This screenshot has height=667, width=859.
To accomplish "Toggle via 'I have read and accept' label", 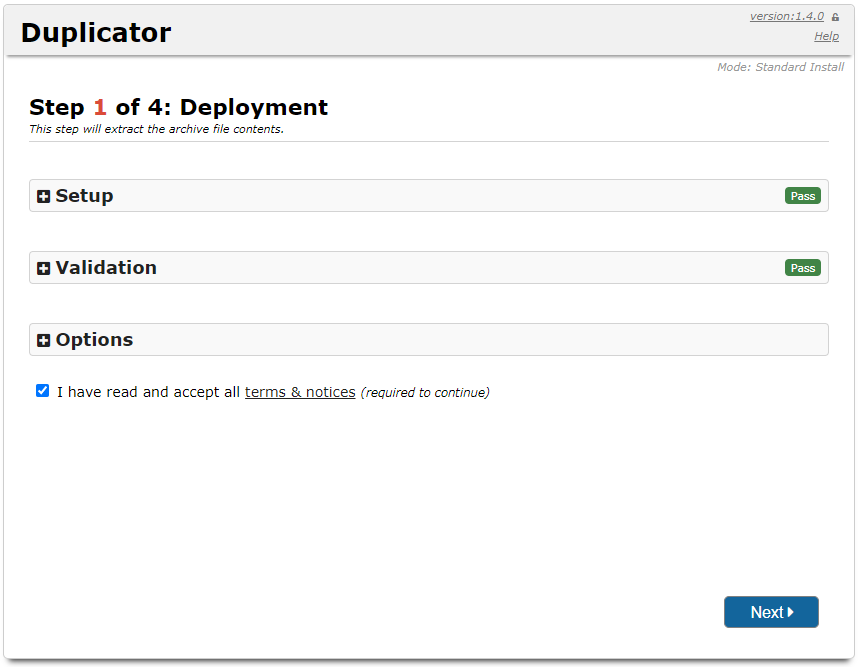I will (148, 392).
